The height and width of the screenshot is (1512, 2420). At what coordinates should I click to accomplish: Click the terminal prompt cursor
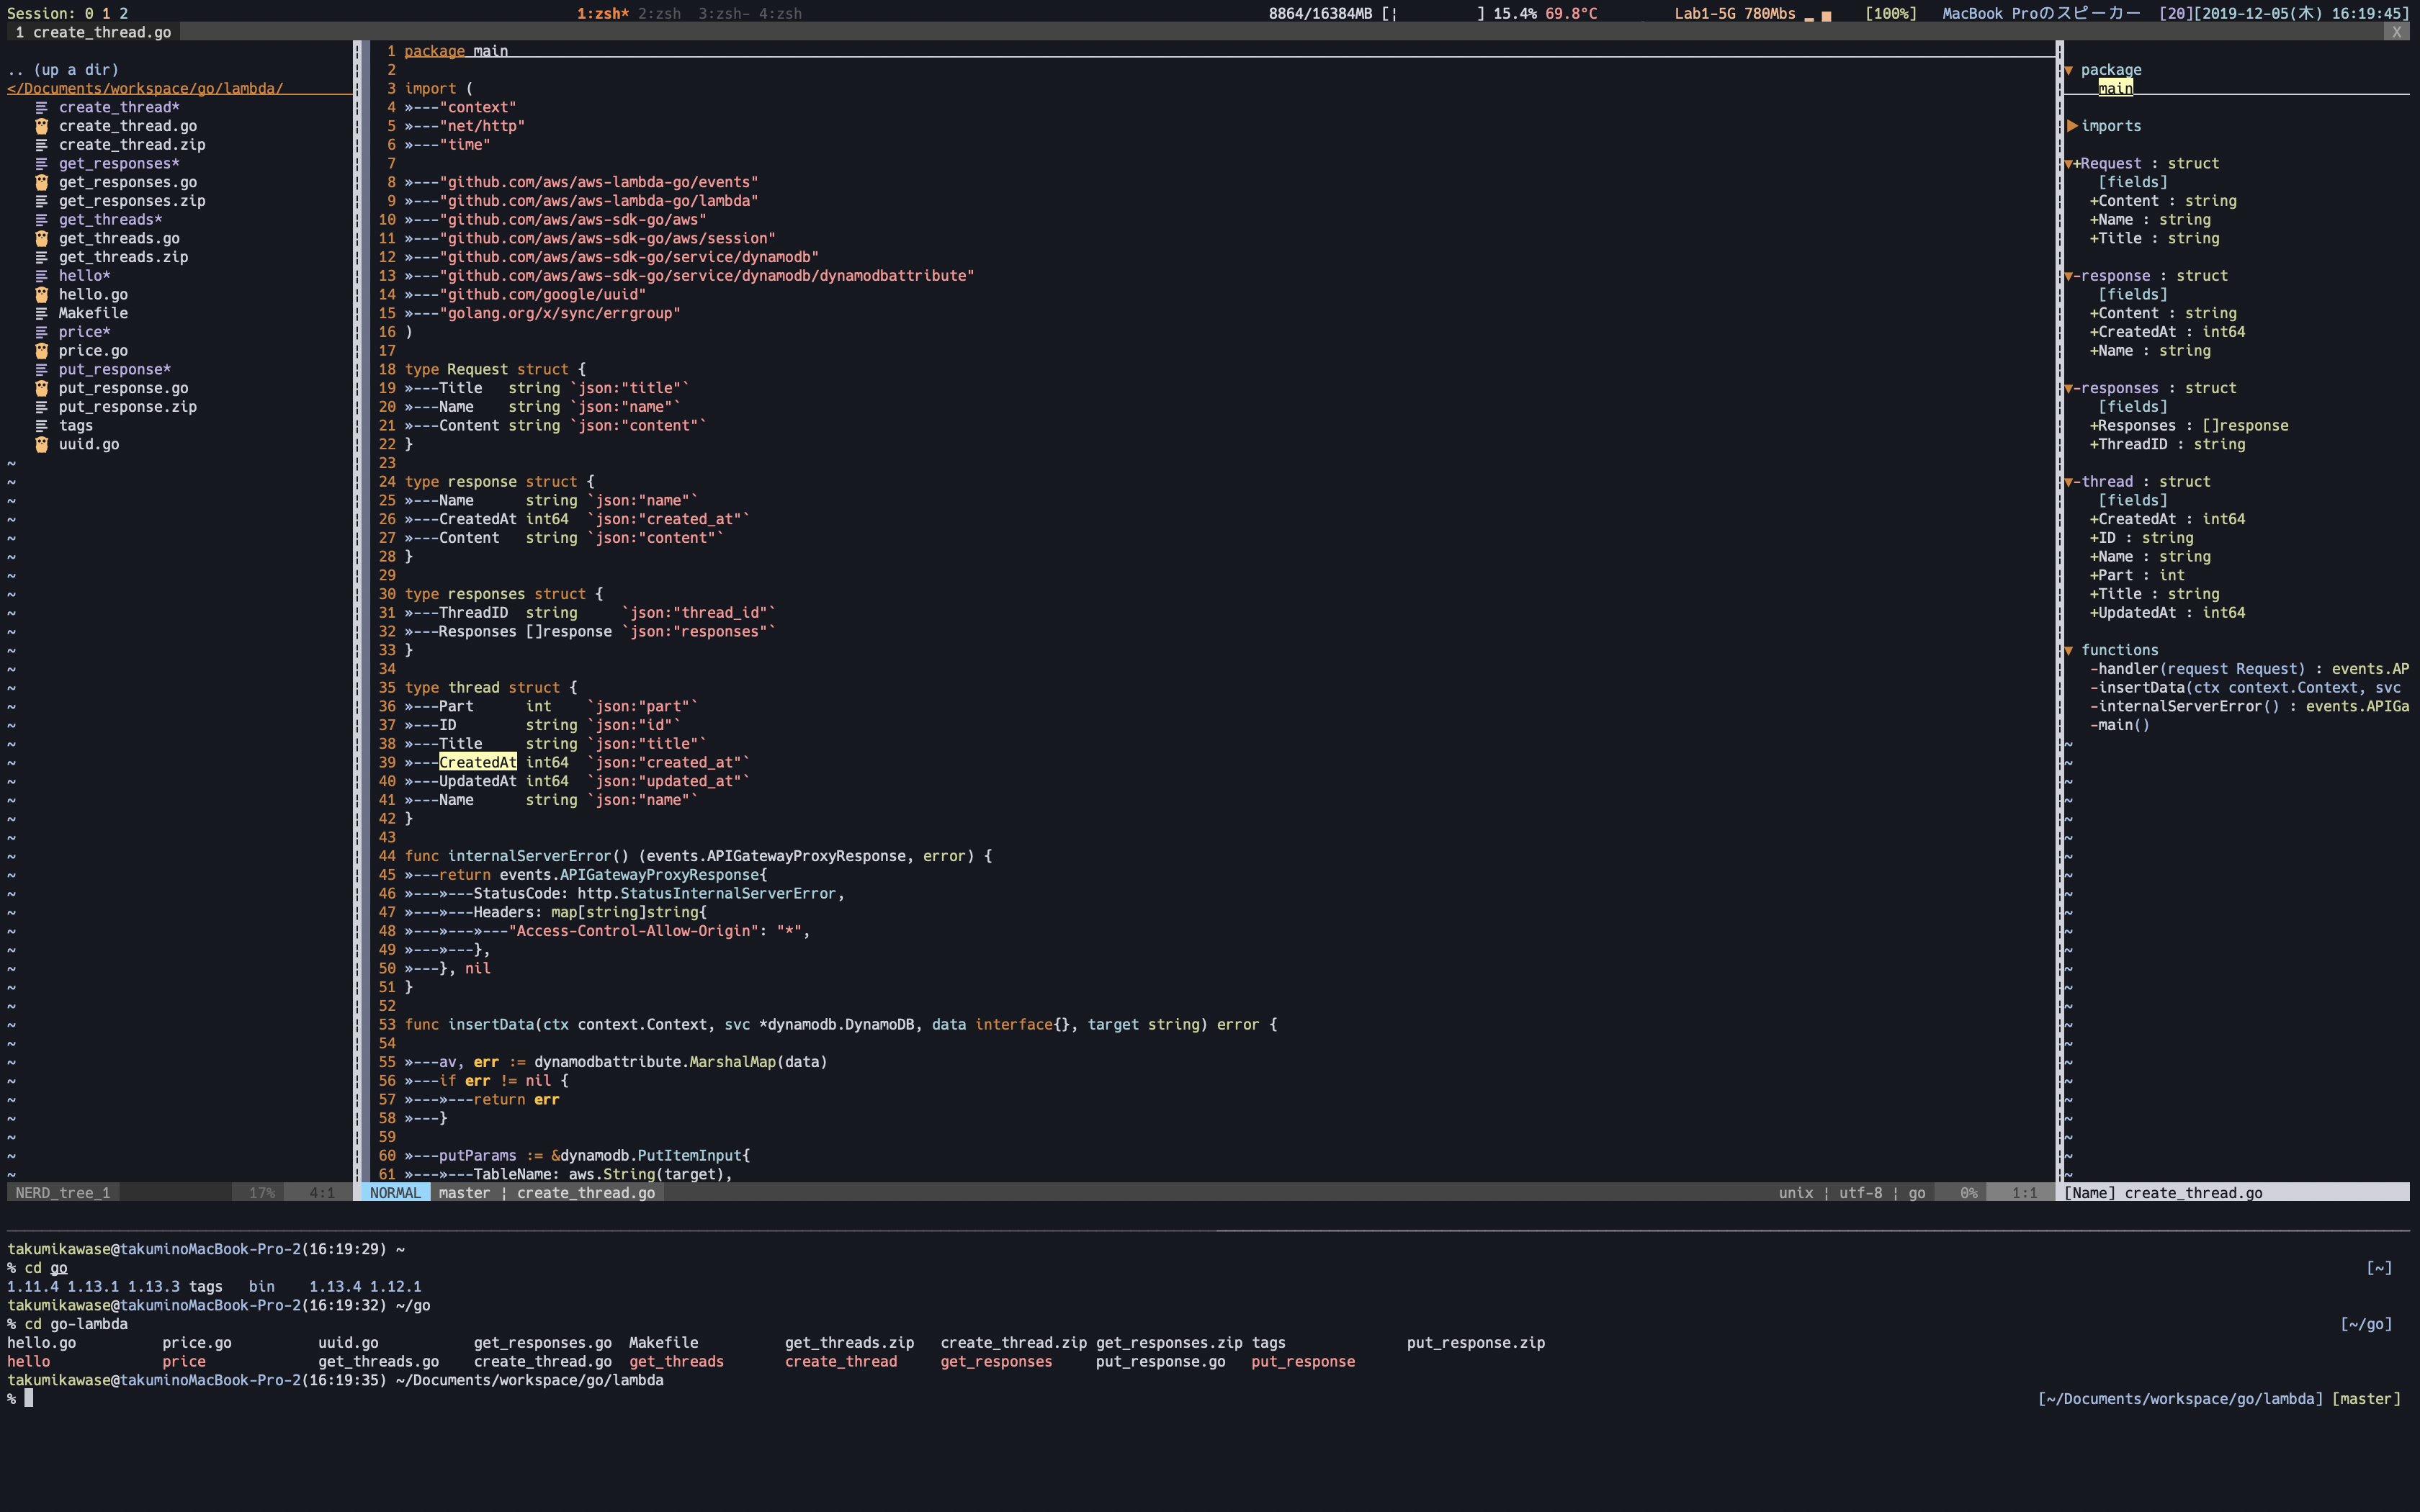point(29,1398)
